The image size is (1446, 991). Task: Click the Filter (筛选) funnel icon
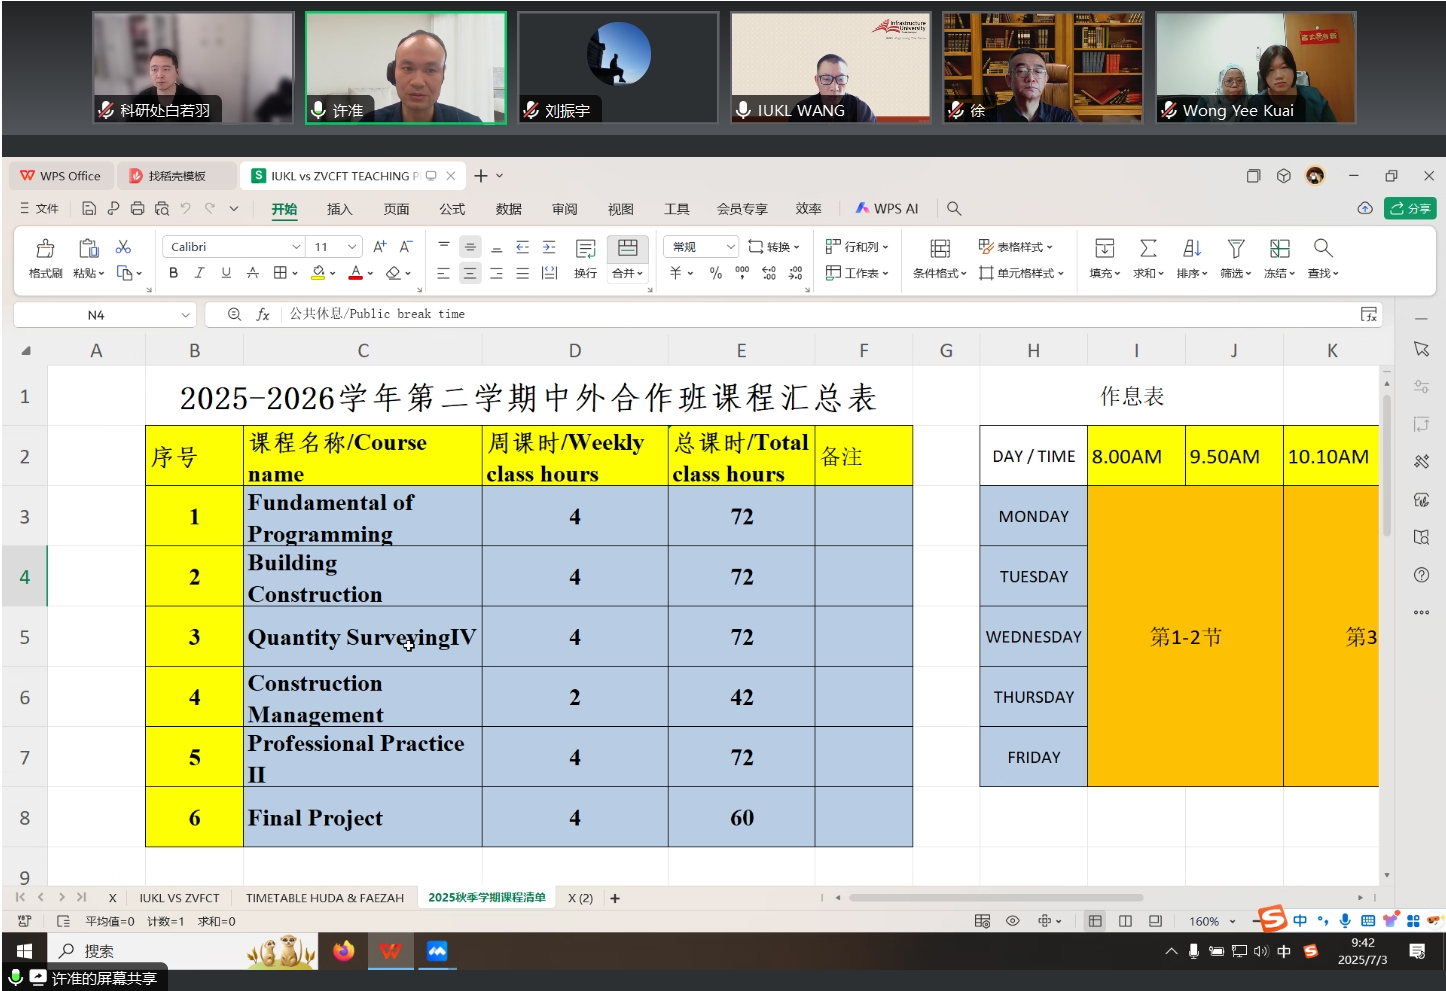point(1236,249)
